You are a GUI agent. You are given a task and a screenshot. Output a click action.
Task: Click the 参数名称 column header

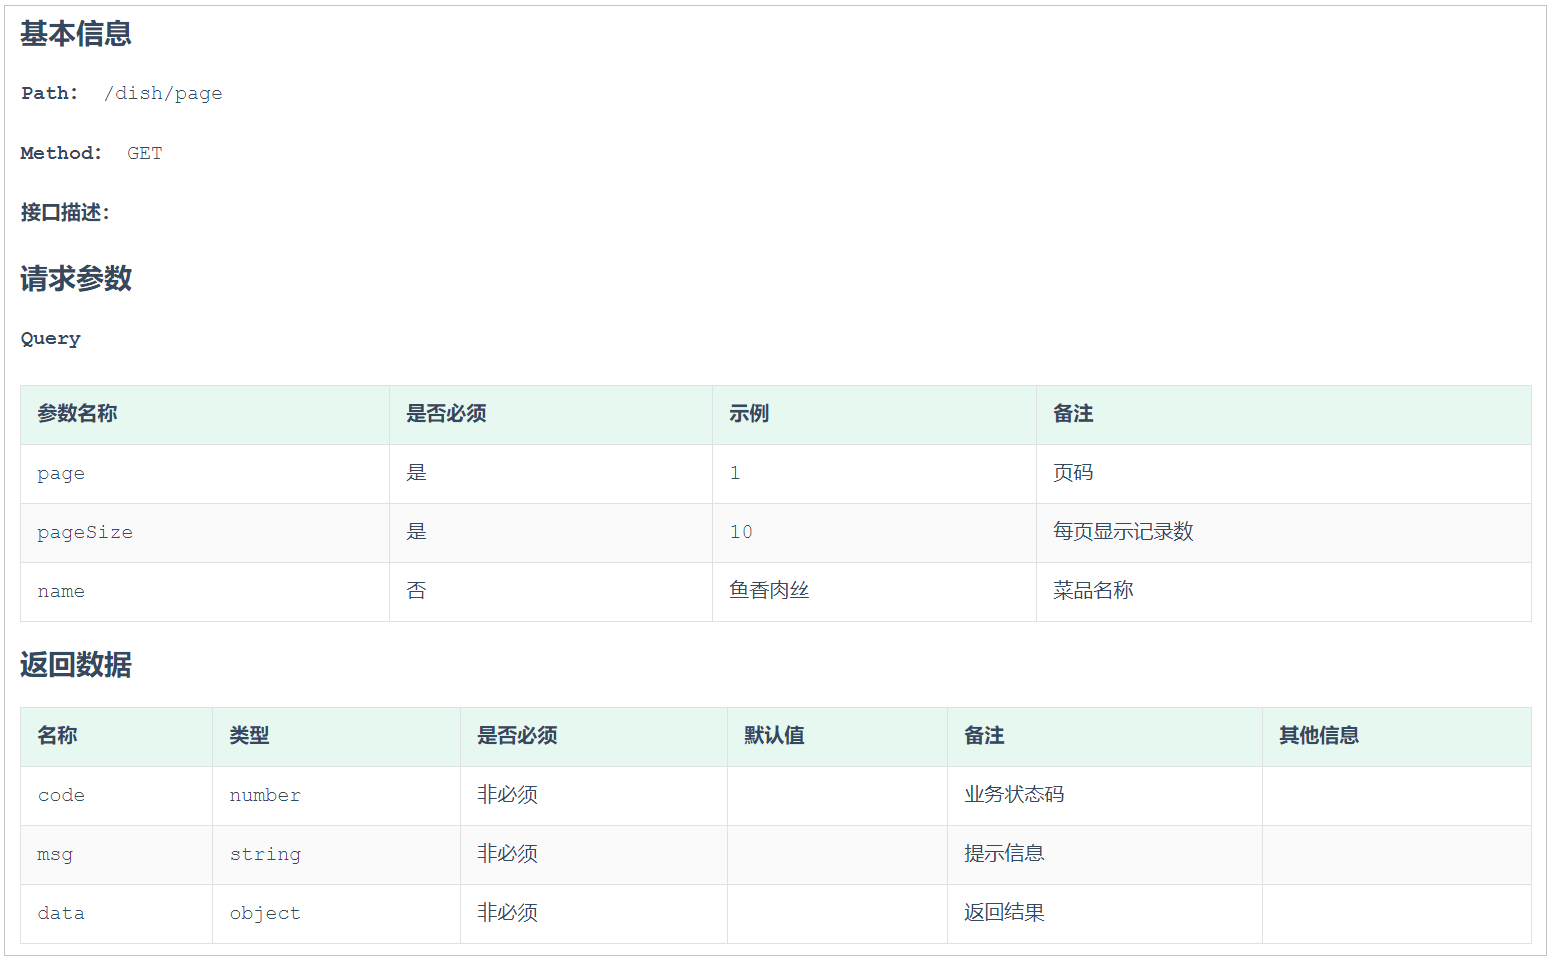click(77, 414)
